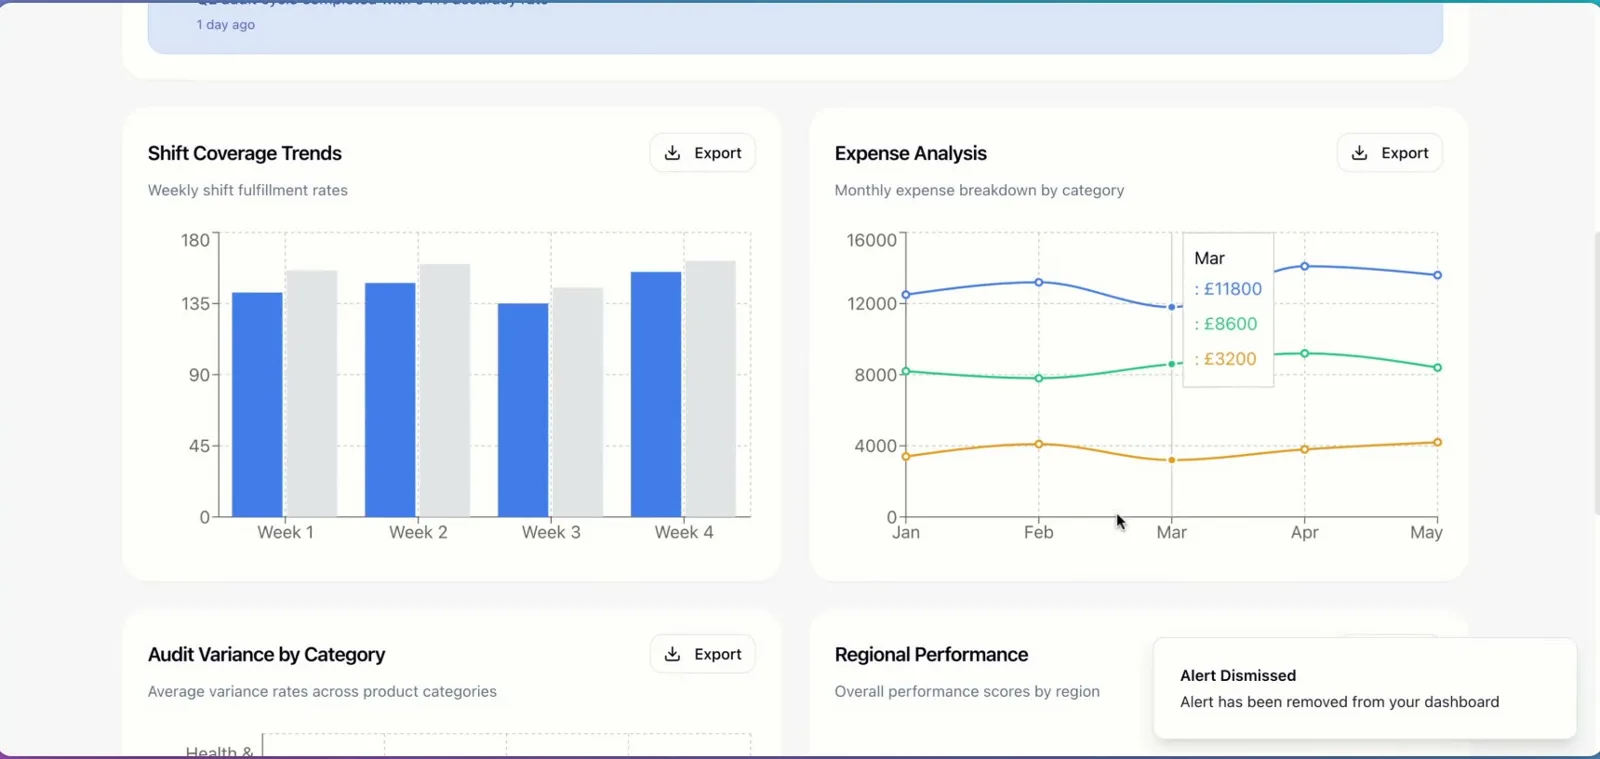This screenshot has height=759, width=1600.
Task: Click the page's vertical scrollbar thumb
Action: [1596, 373]
